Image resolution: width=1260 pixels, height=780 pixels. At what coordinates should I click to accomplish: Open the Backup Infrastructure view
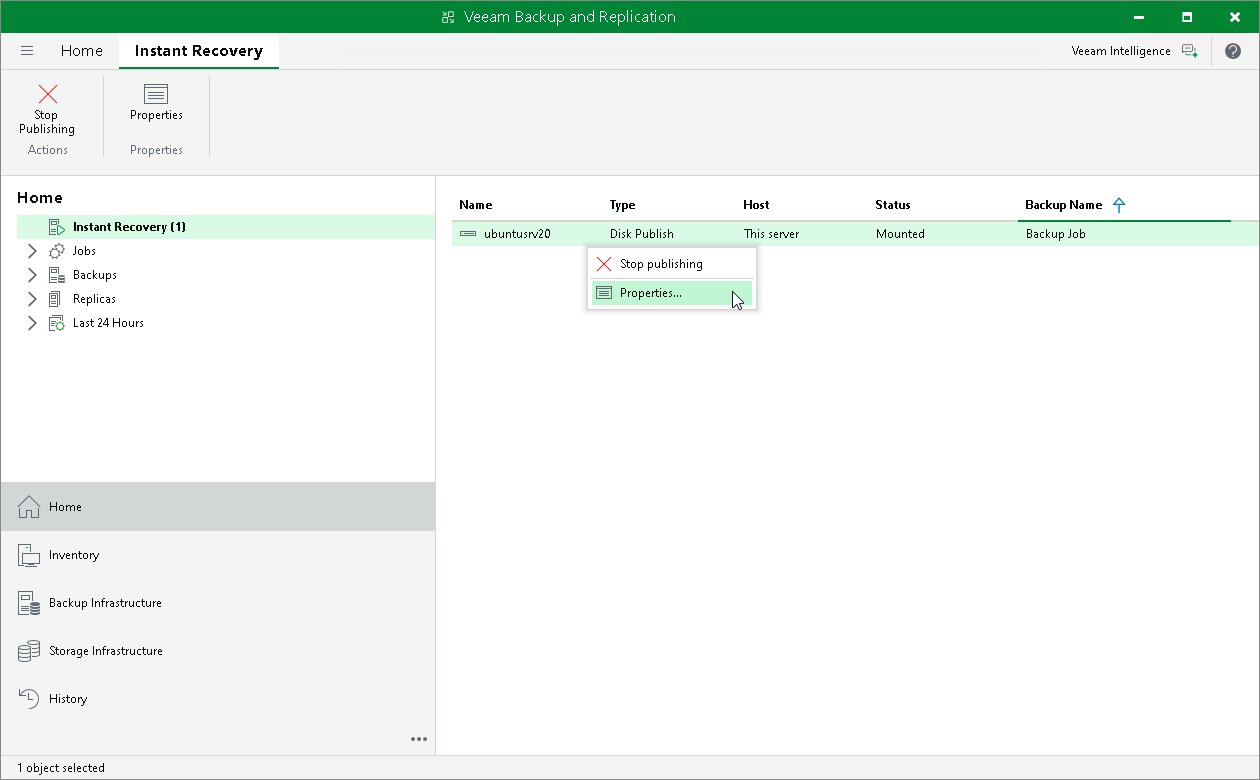tap(218, 603)
